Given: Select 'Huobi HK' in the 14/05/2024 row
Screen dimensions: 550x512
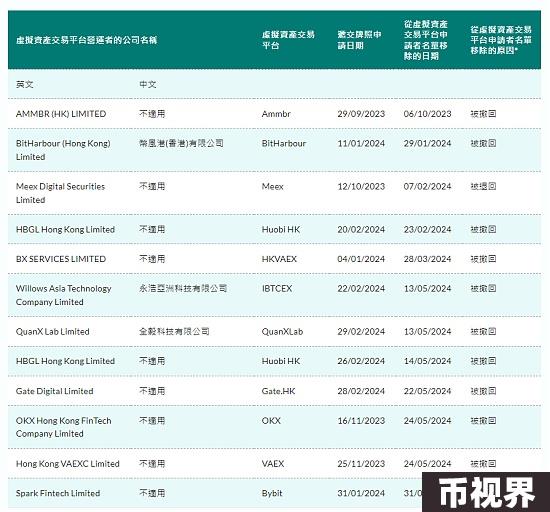Looking at the screenshot, I should tap(281, 361).
